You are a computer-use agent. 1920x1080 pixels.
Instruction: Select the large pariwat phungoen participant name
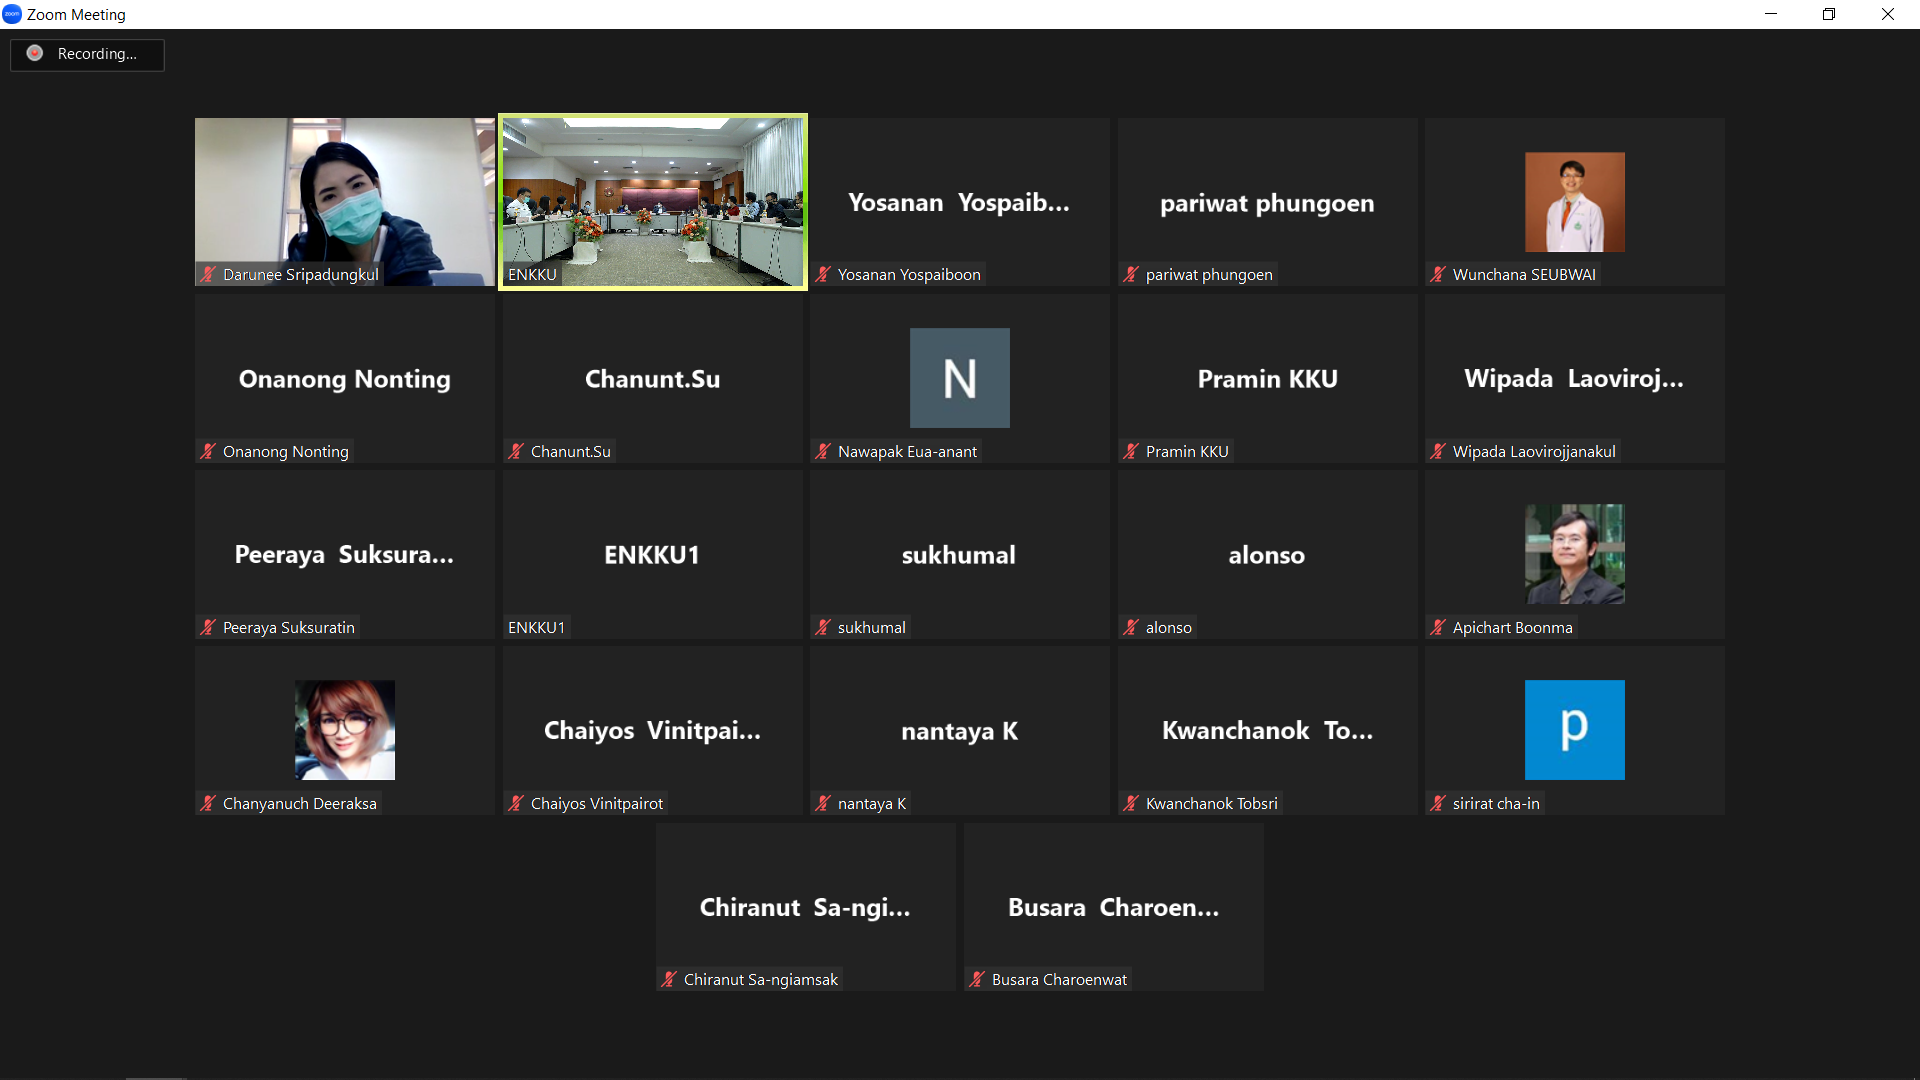[1267, 204]
